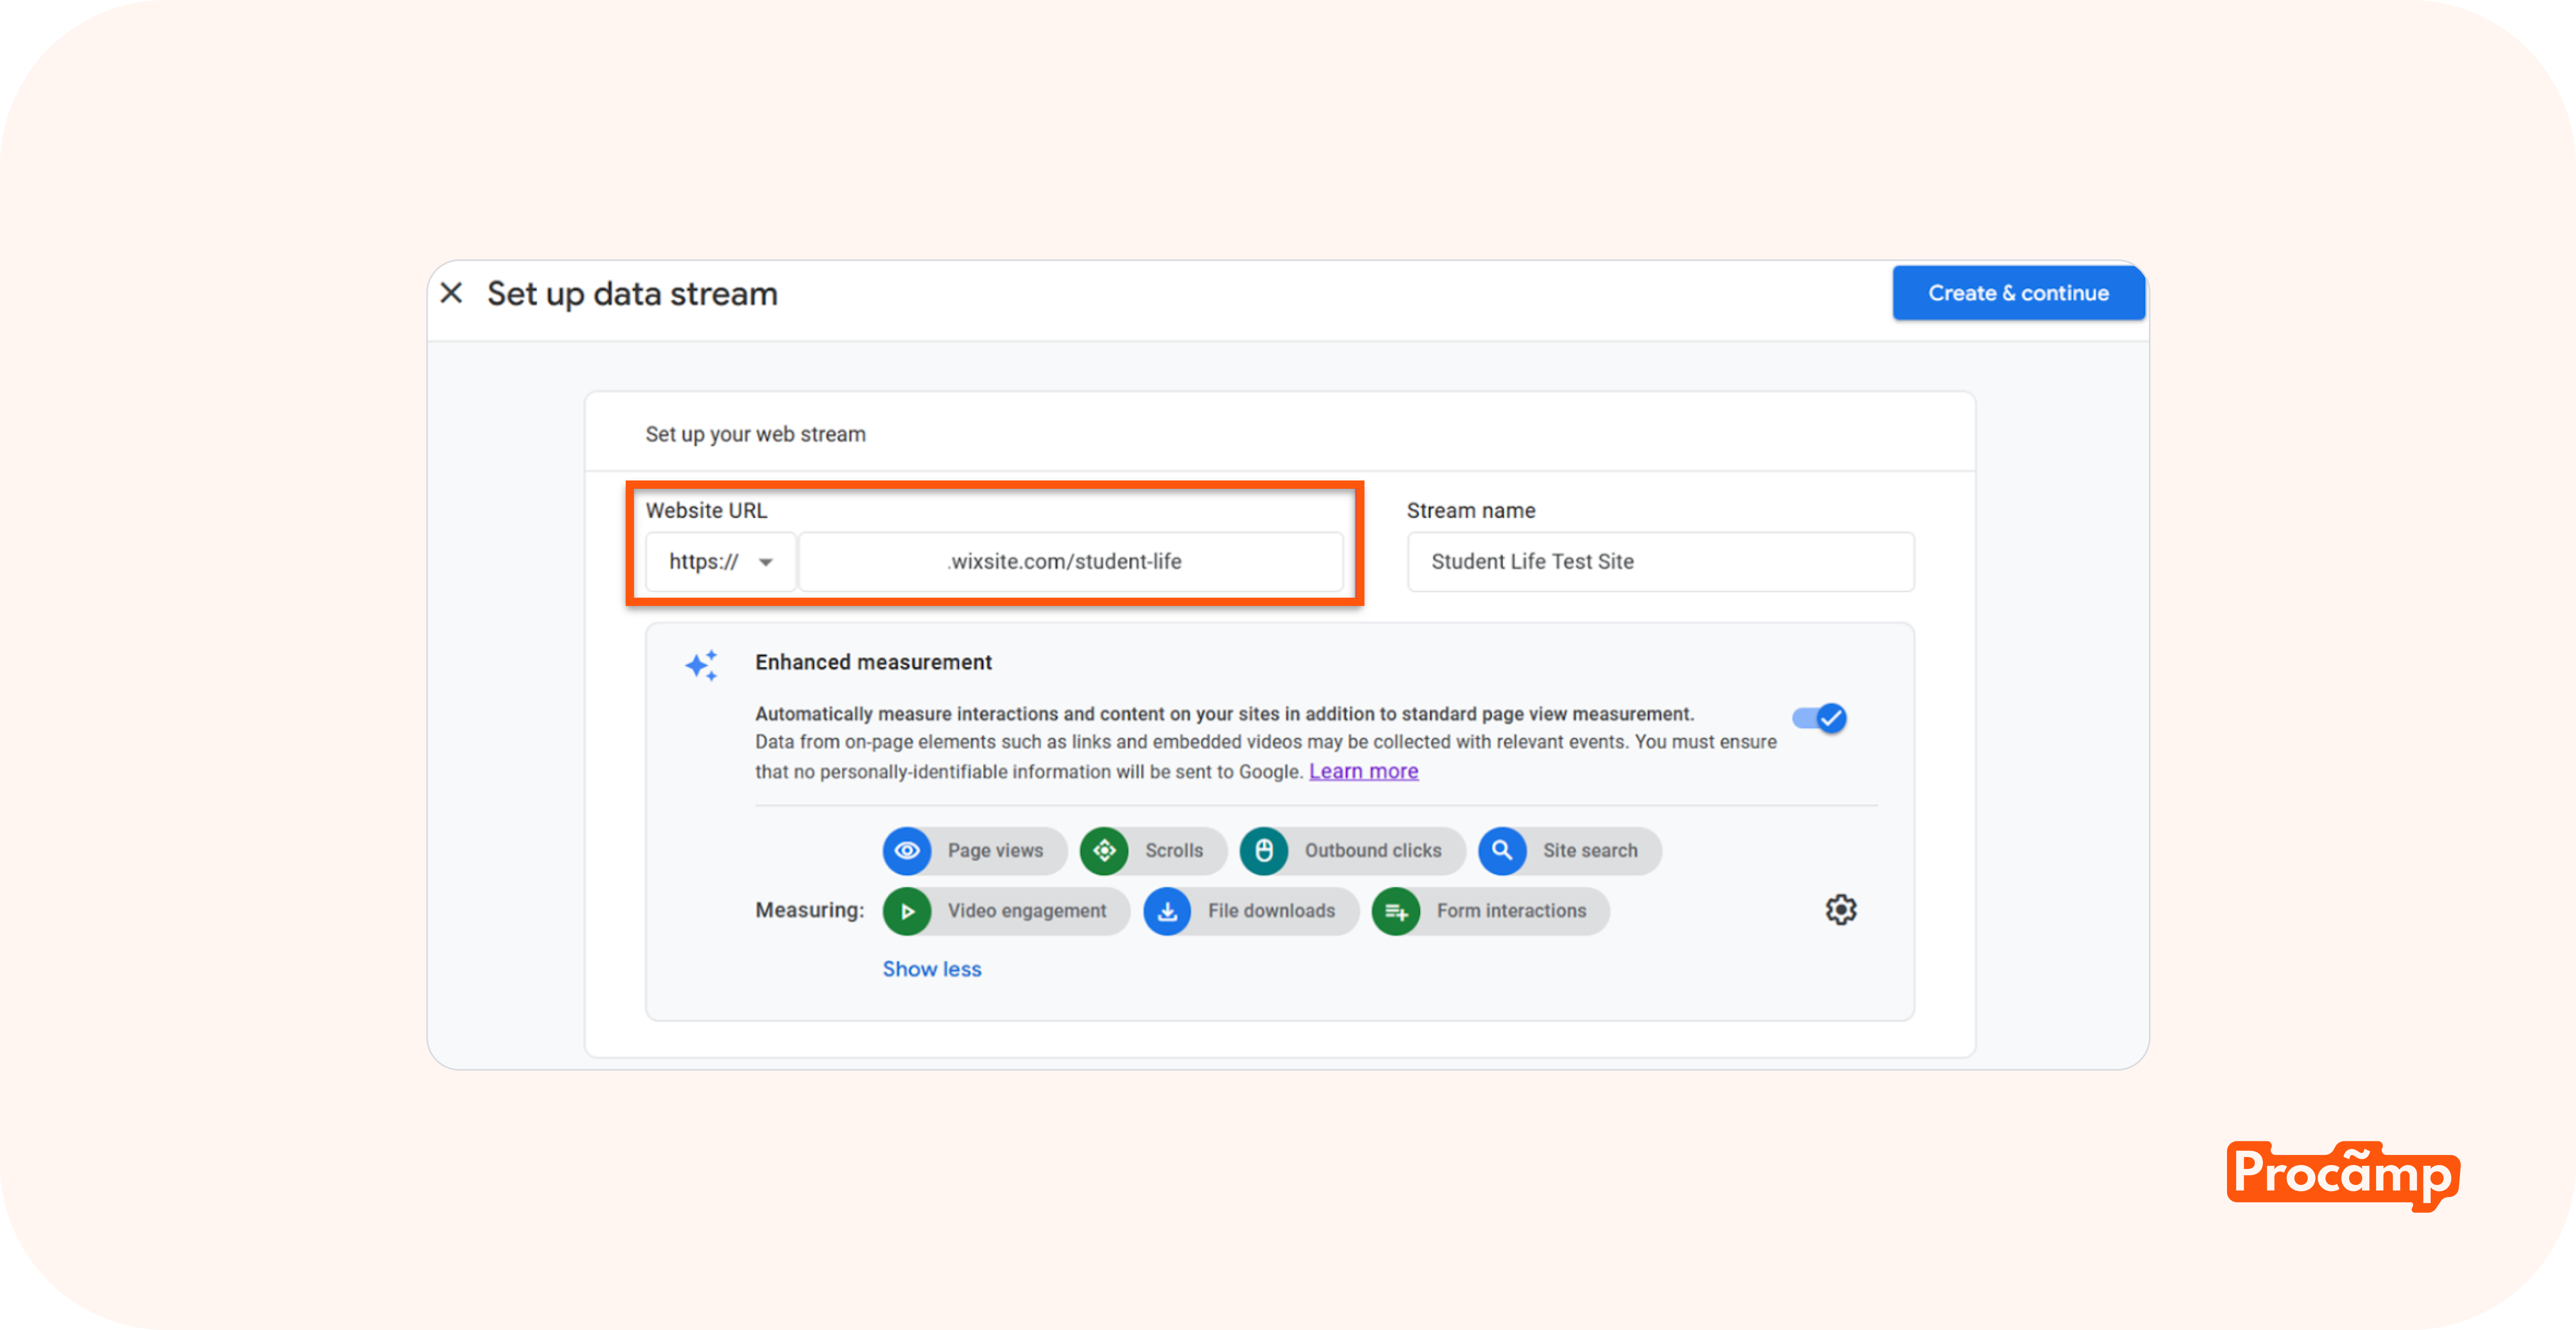
Task: Click the Form interactions icon
Action: [1396, 911]
